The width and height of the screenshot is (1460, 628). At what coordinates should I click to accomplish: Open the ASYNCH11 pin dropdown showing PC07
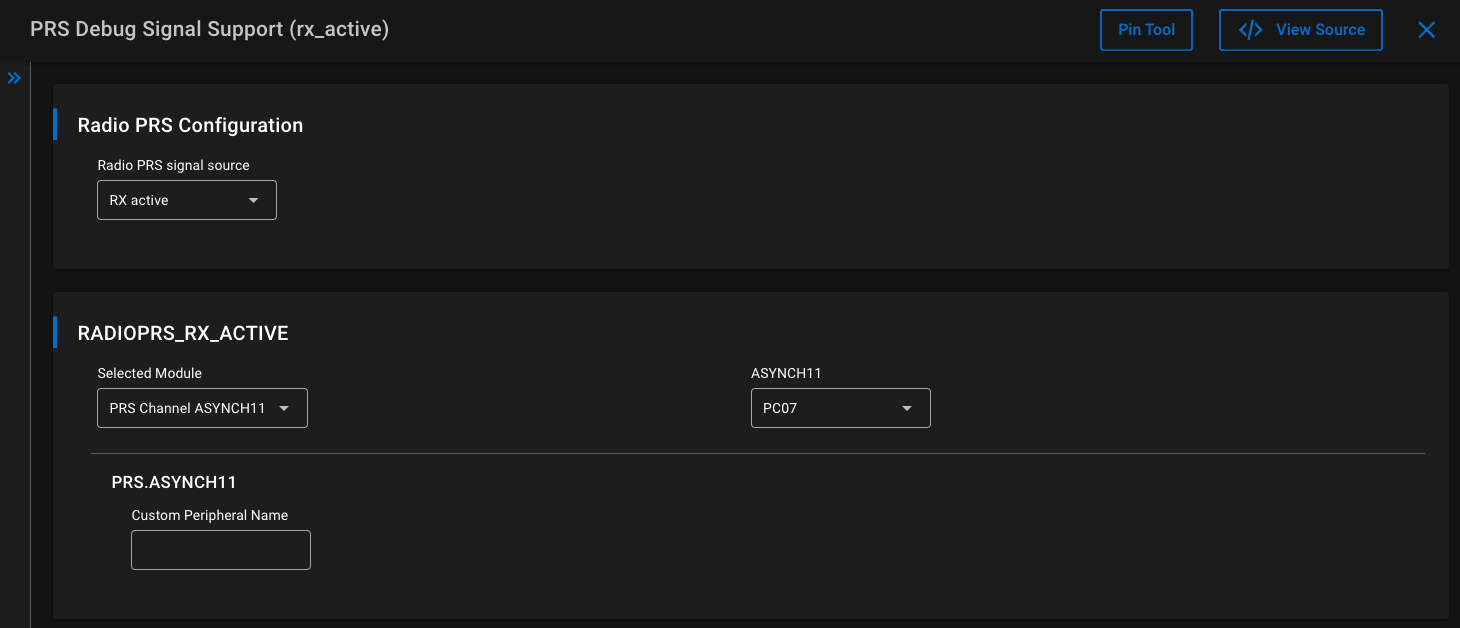pyautogui.click(x=840, y=408)
